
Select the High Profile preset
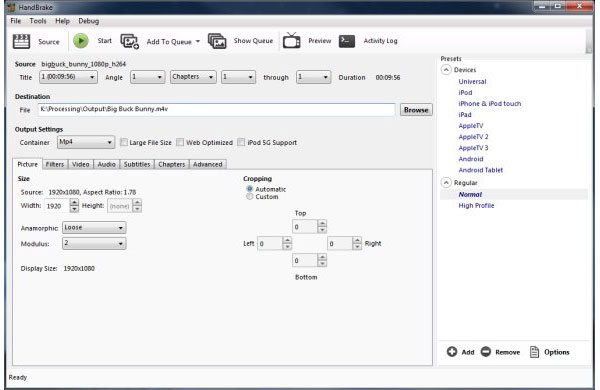pyautogui.click(x=476, y=206)
